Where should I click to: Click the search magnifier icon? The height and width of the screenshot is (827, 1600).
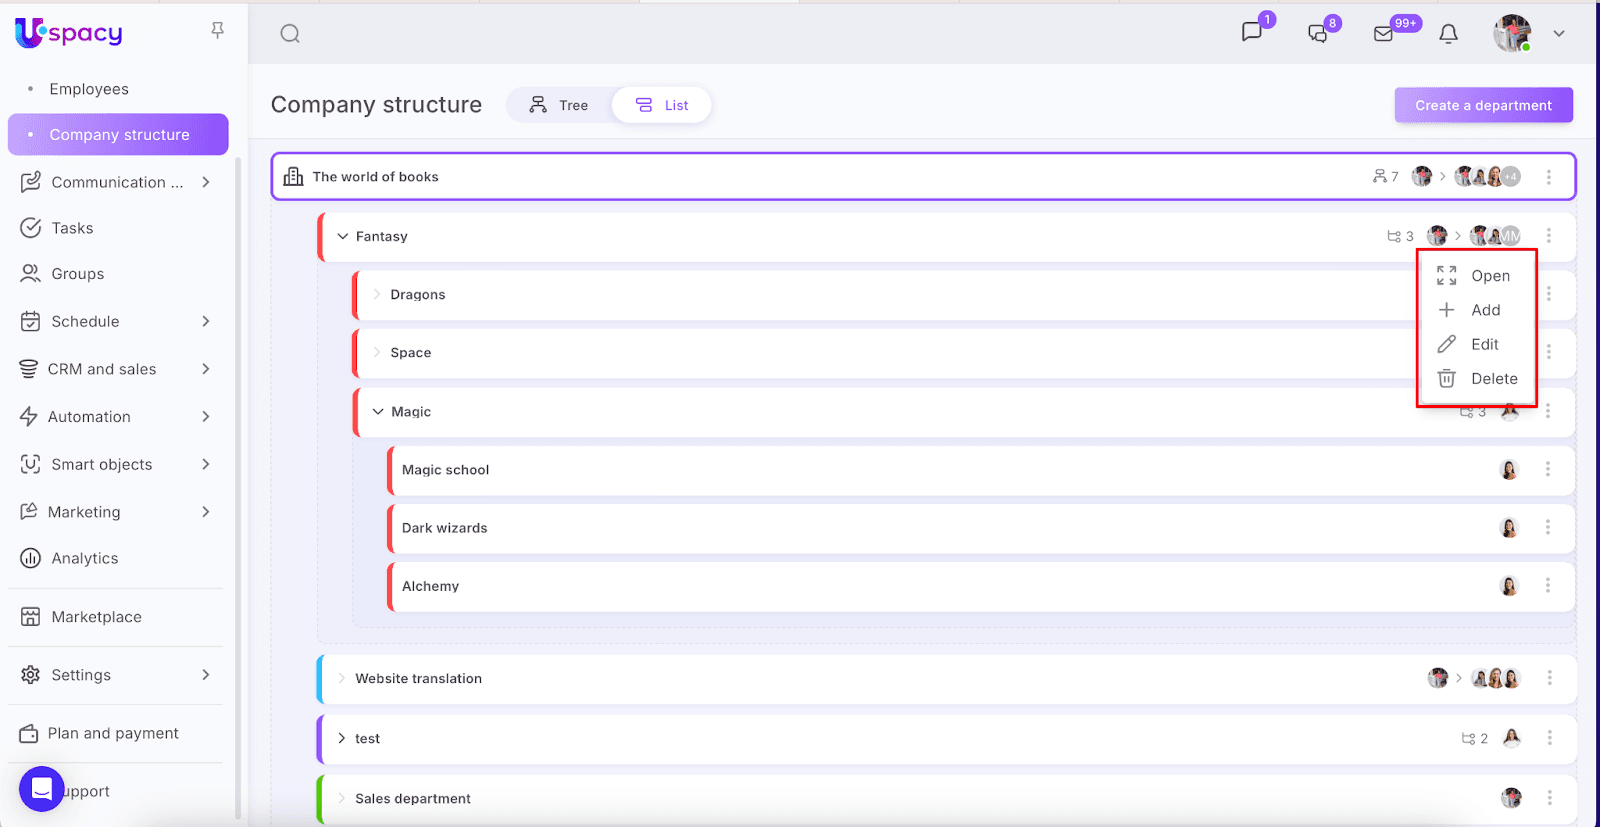coord(290,34)
